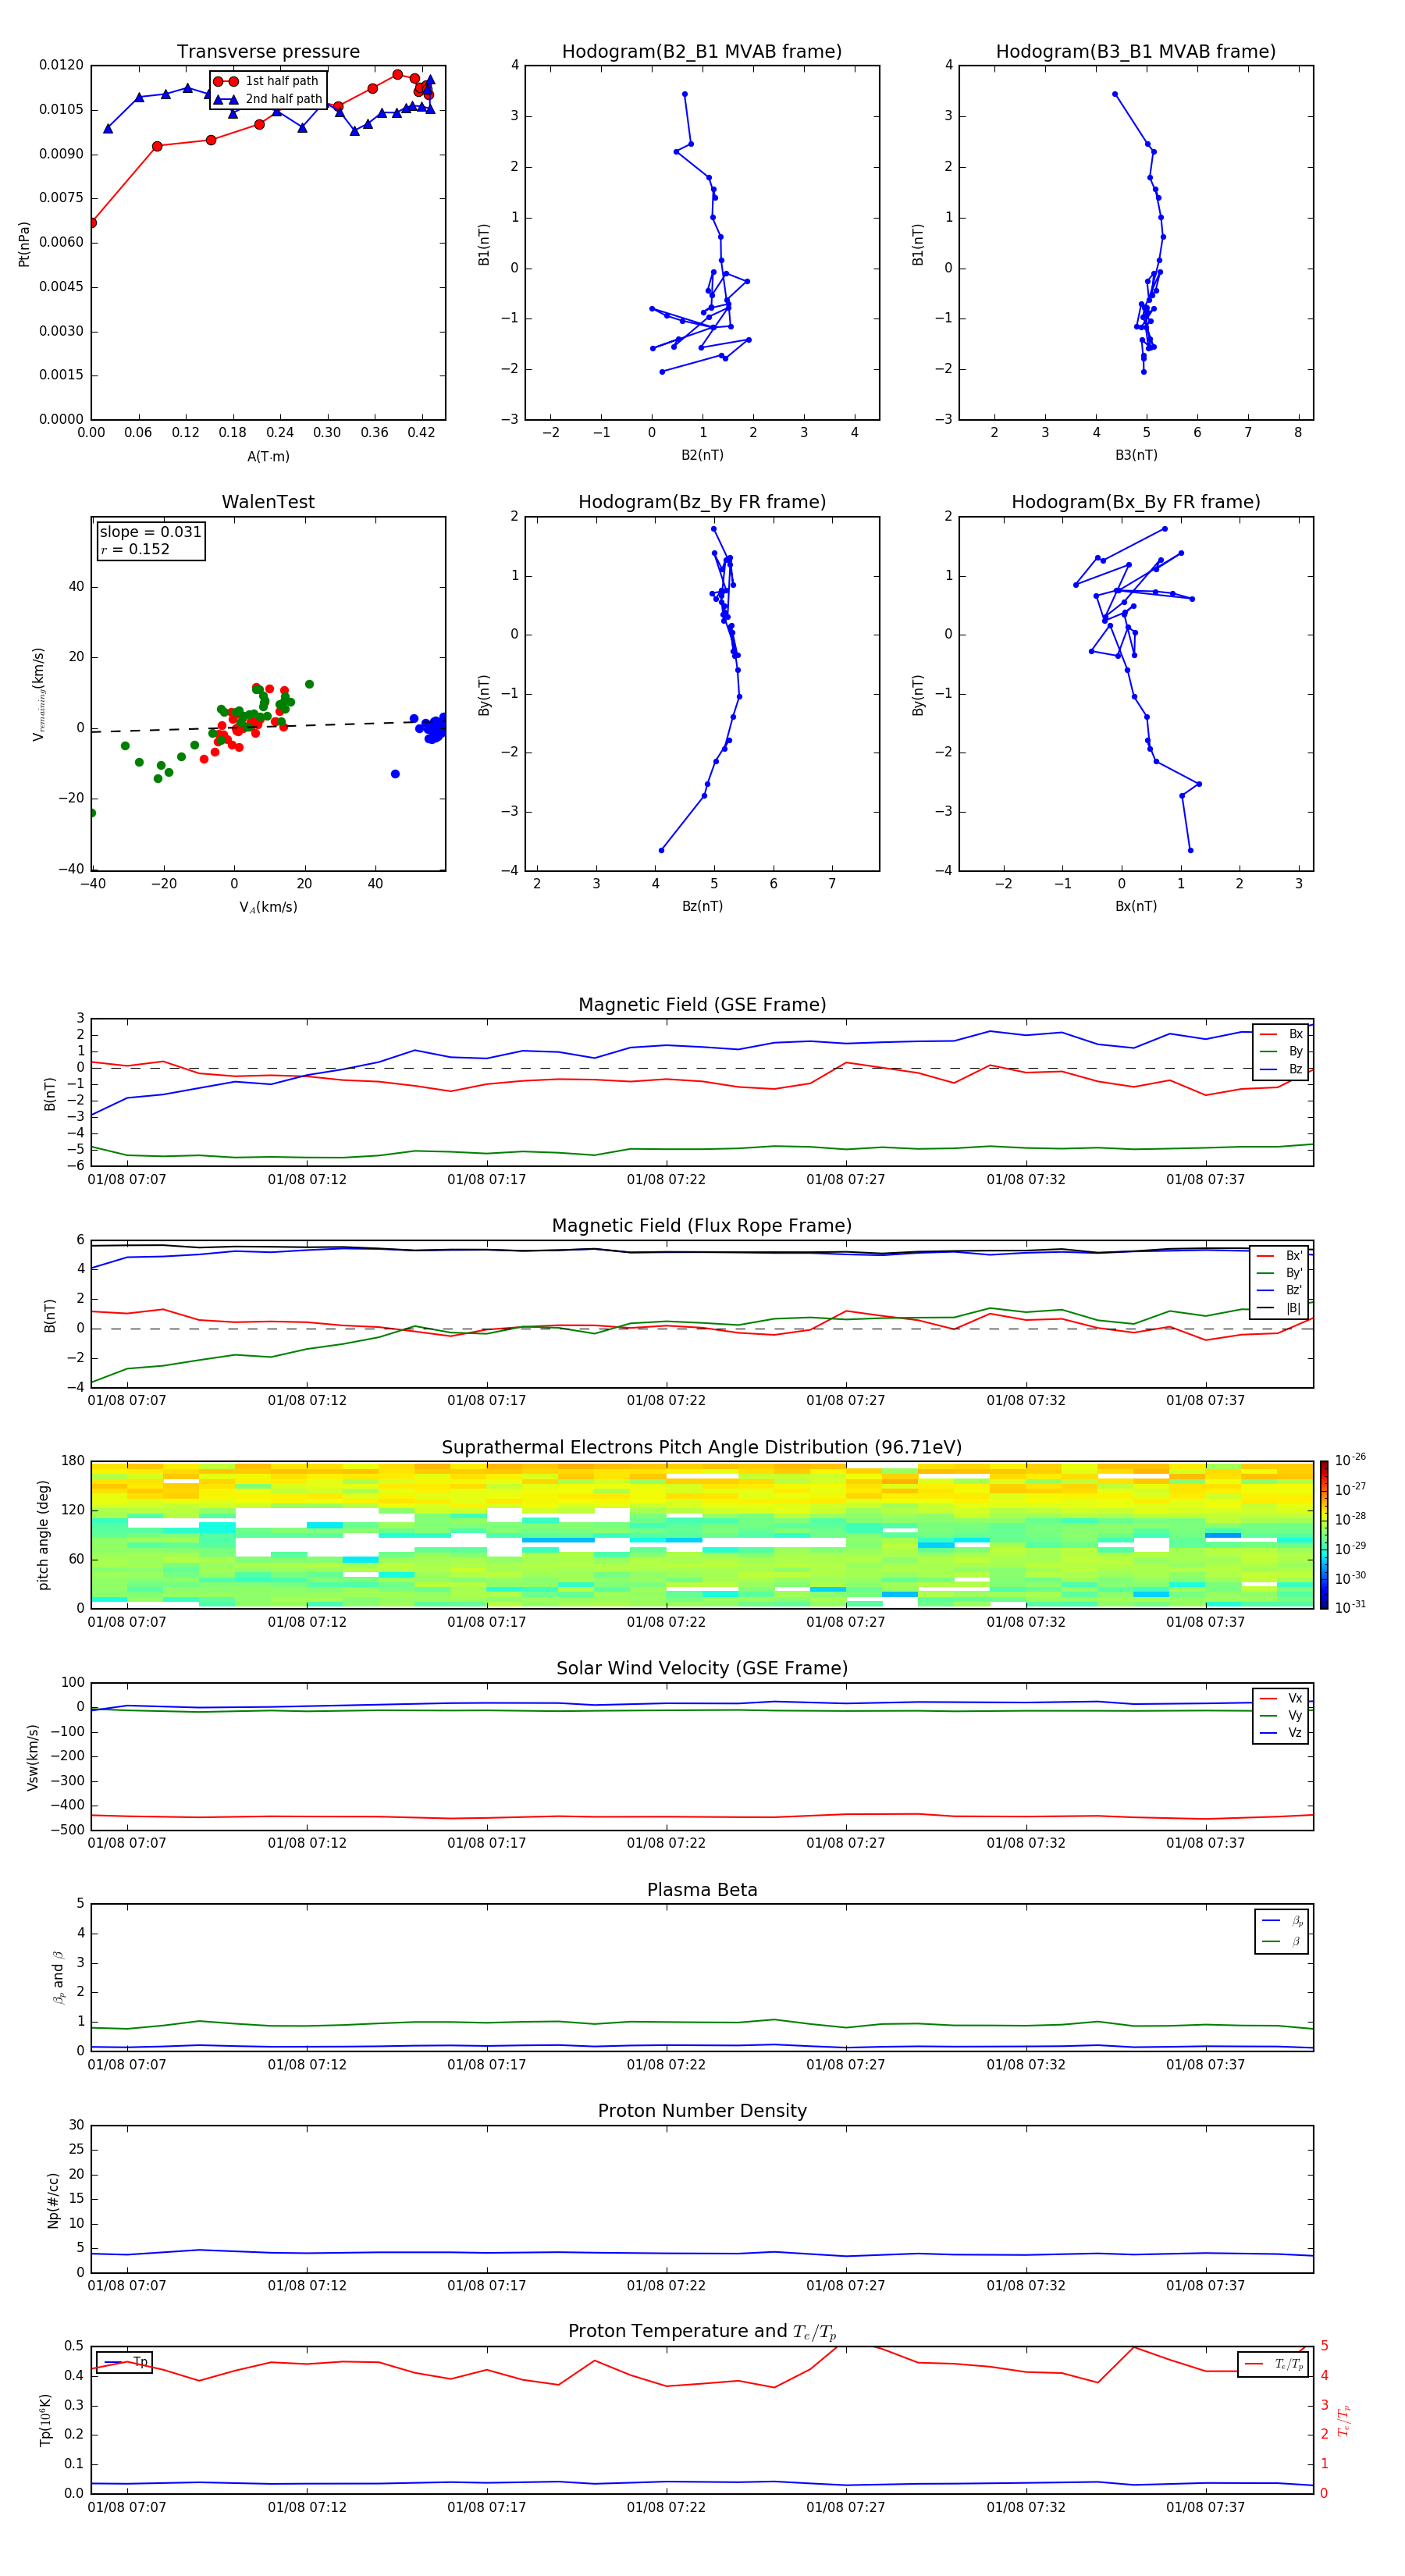Click the "Vsw(km/s)" y-axis label
This screenshot has height=2576, width=1405.
pos(33,1757)
